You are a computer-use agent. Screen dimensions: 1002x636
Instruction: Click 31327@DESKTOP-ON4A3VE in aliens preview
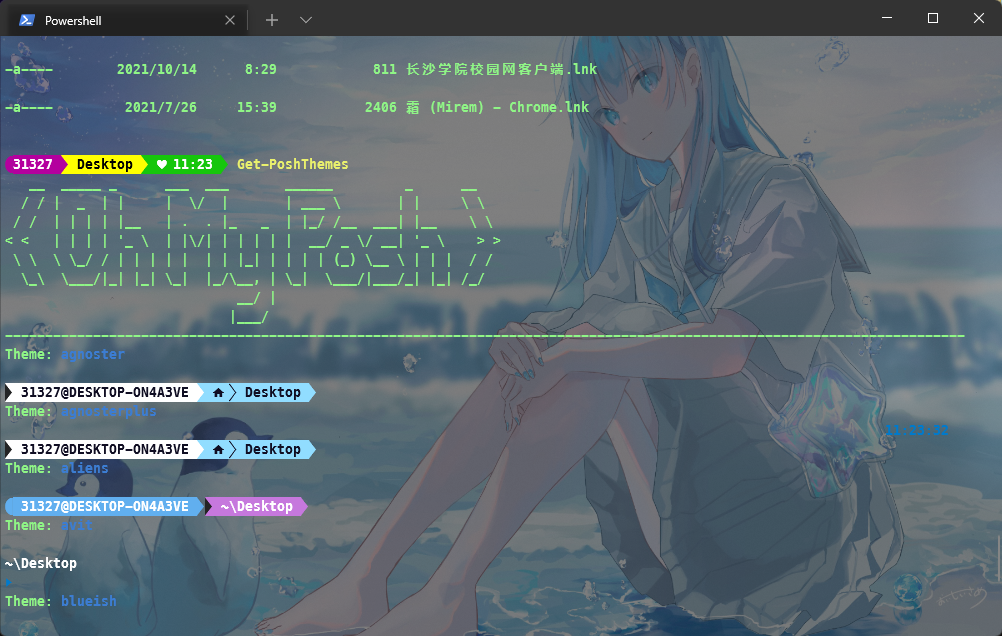point(104,506)
